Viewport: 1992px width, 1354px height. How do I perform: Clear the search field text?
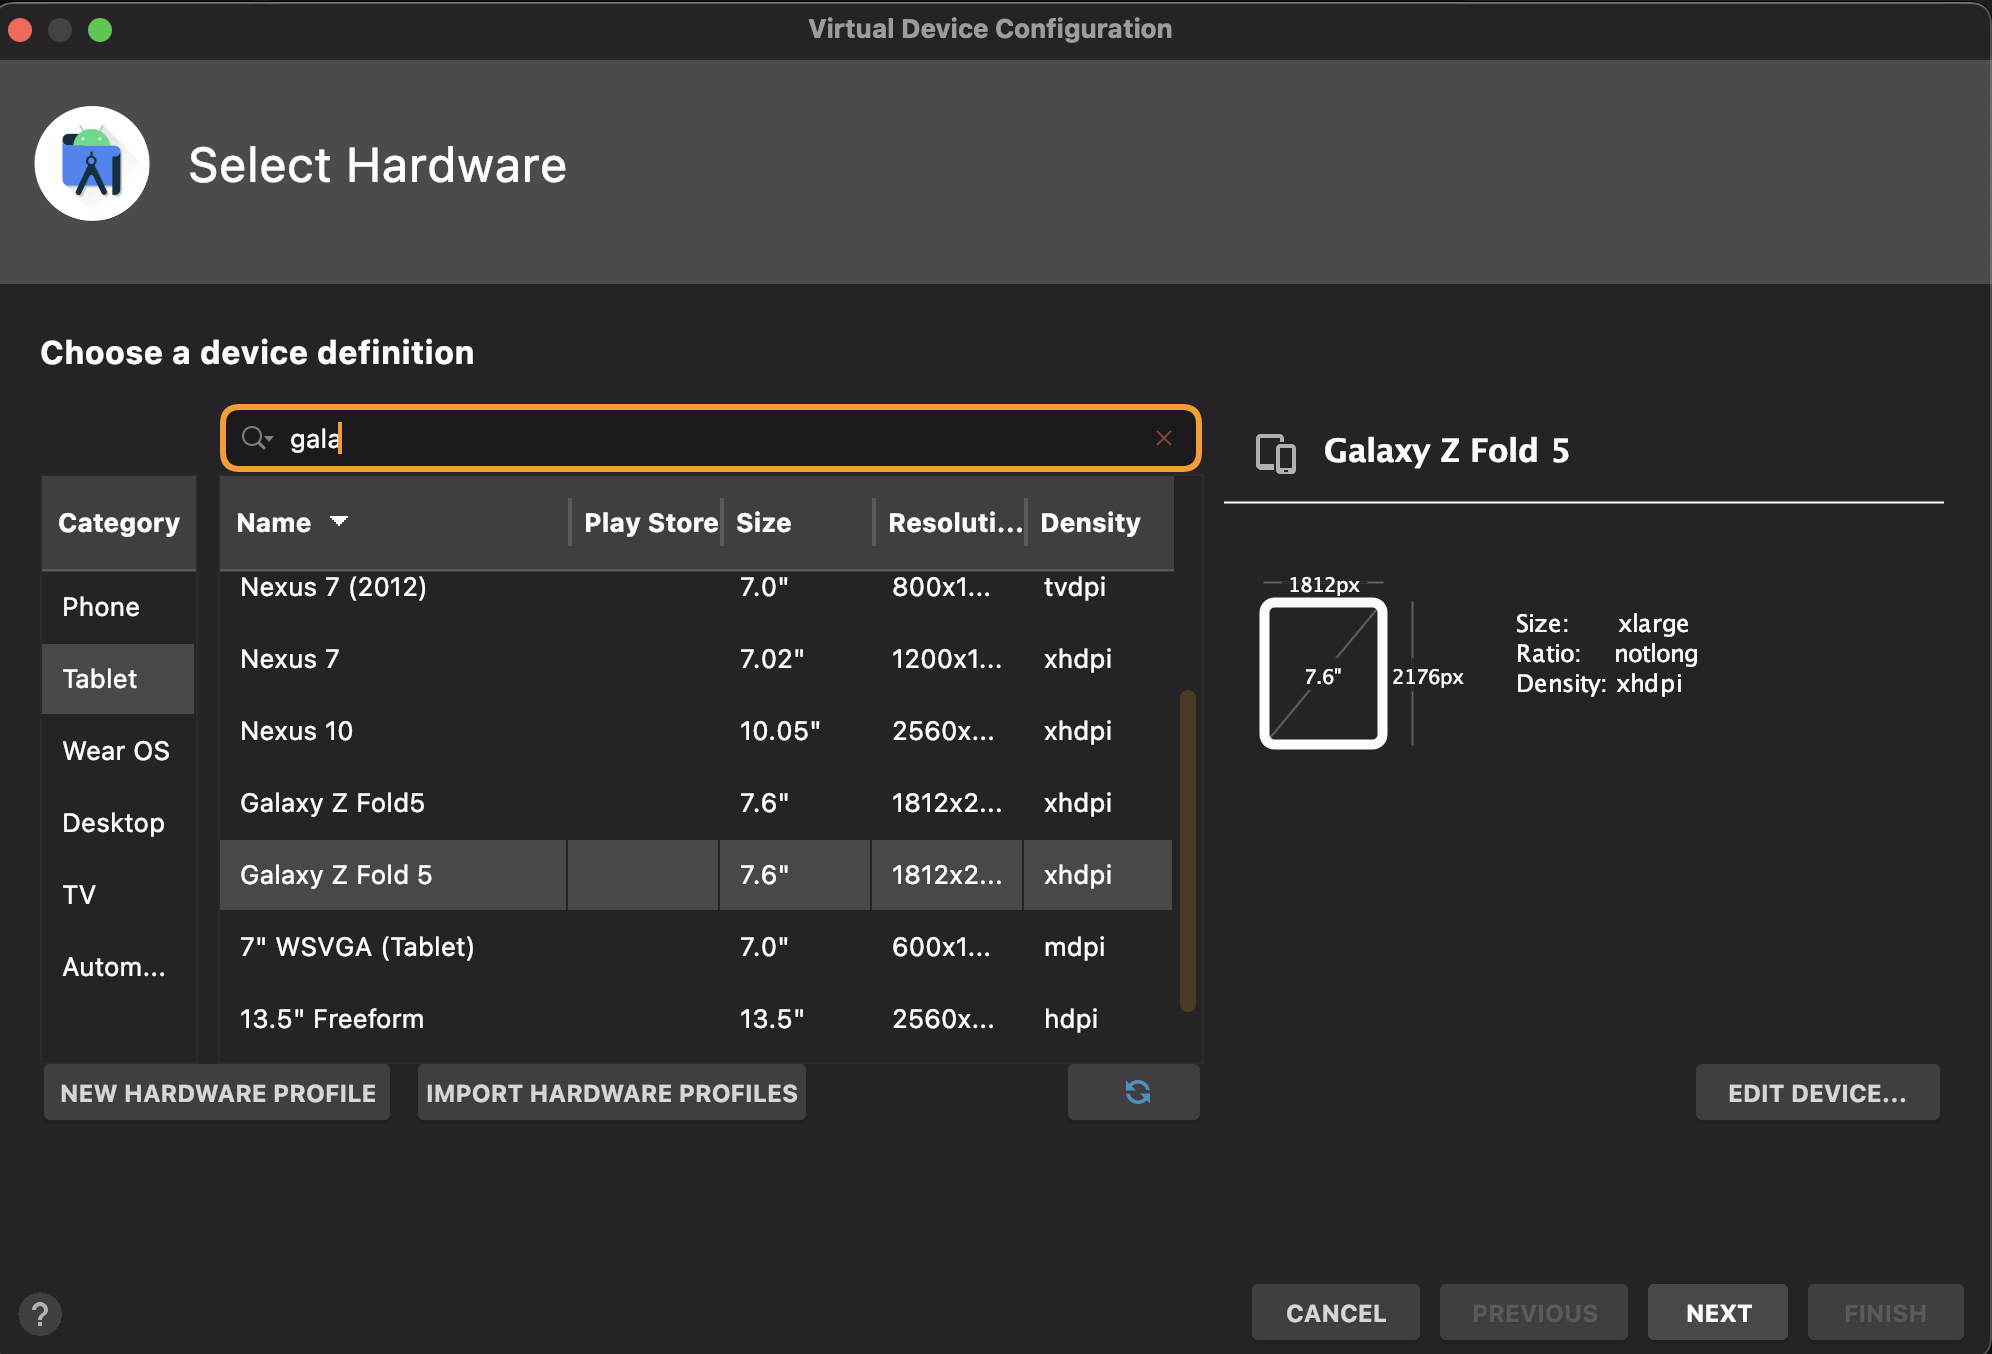click(x=1163, y=438)
